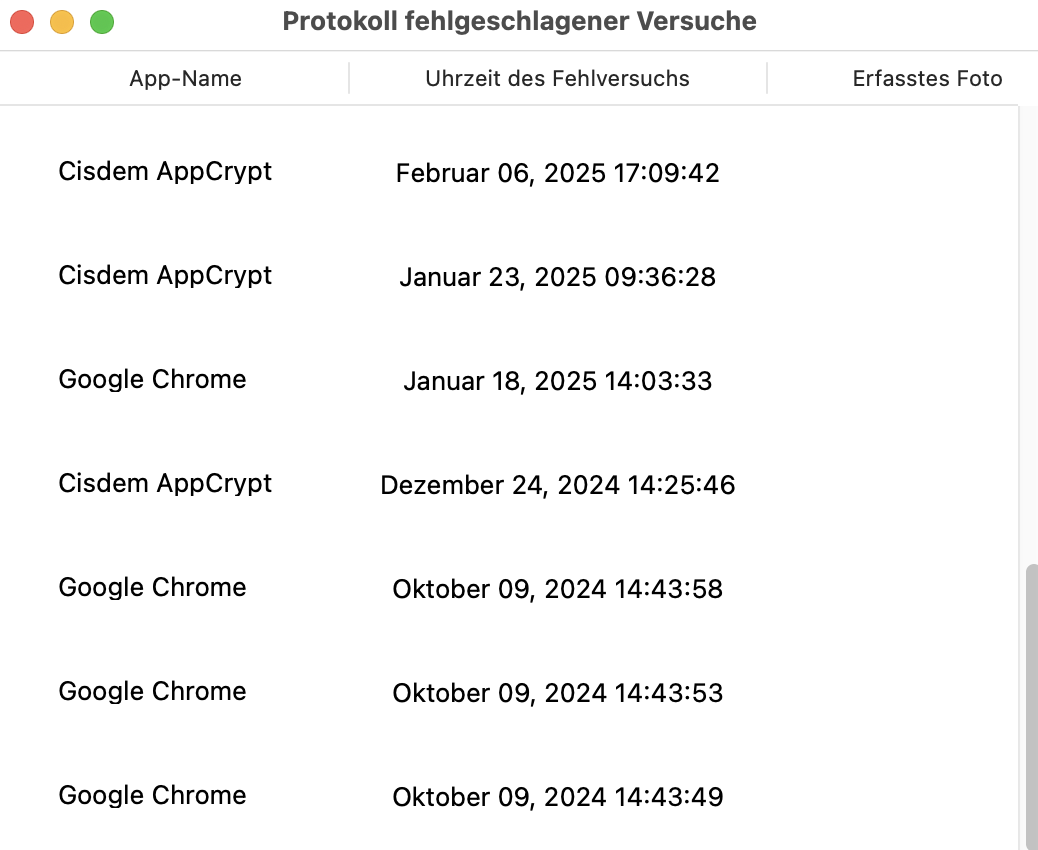Click the Oktober 09, 2024 14:43:49 timestamp
This screenshot has height=850, width=1038.
click(x=557, y=797)
